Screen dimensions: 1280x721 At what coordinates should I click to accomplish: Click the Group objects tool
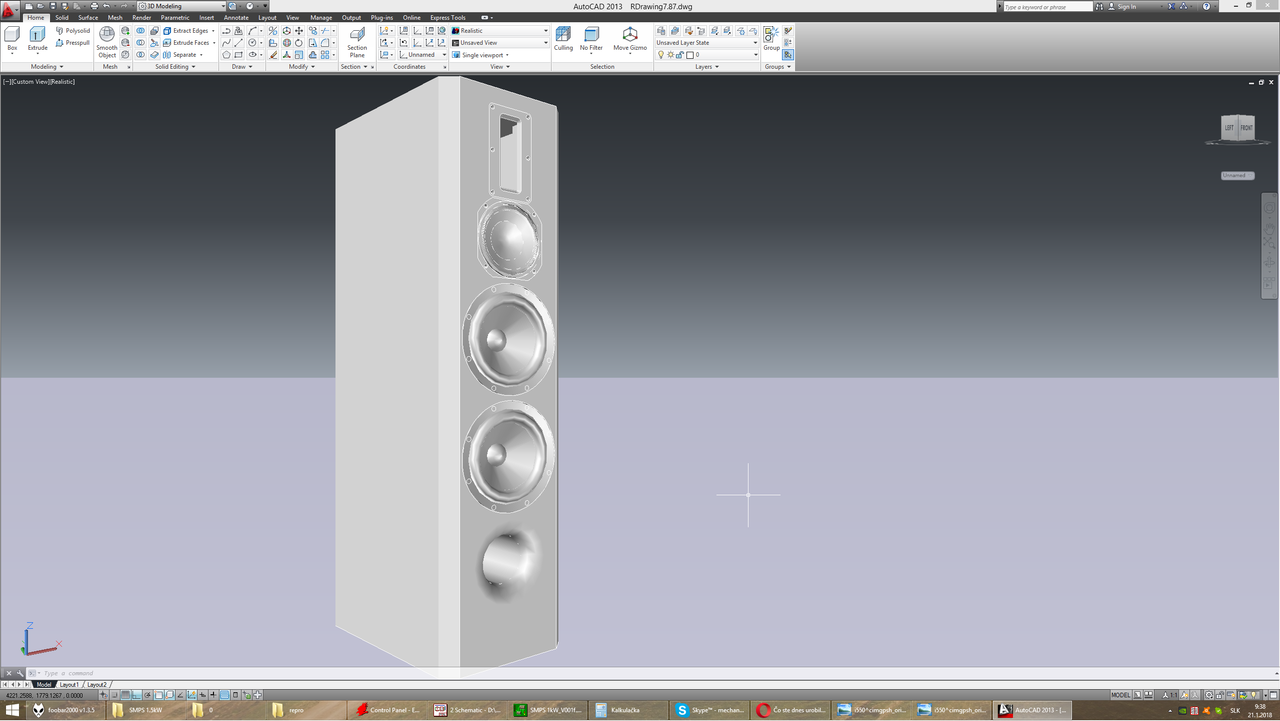pyautogui.click(x=772, y=39)
